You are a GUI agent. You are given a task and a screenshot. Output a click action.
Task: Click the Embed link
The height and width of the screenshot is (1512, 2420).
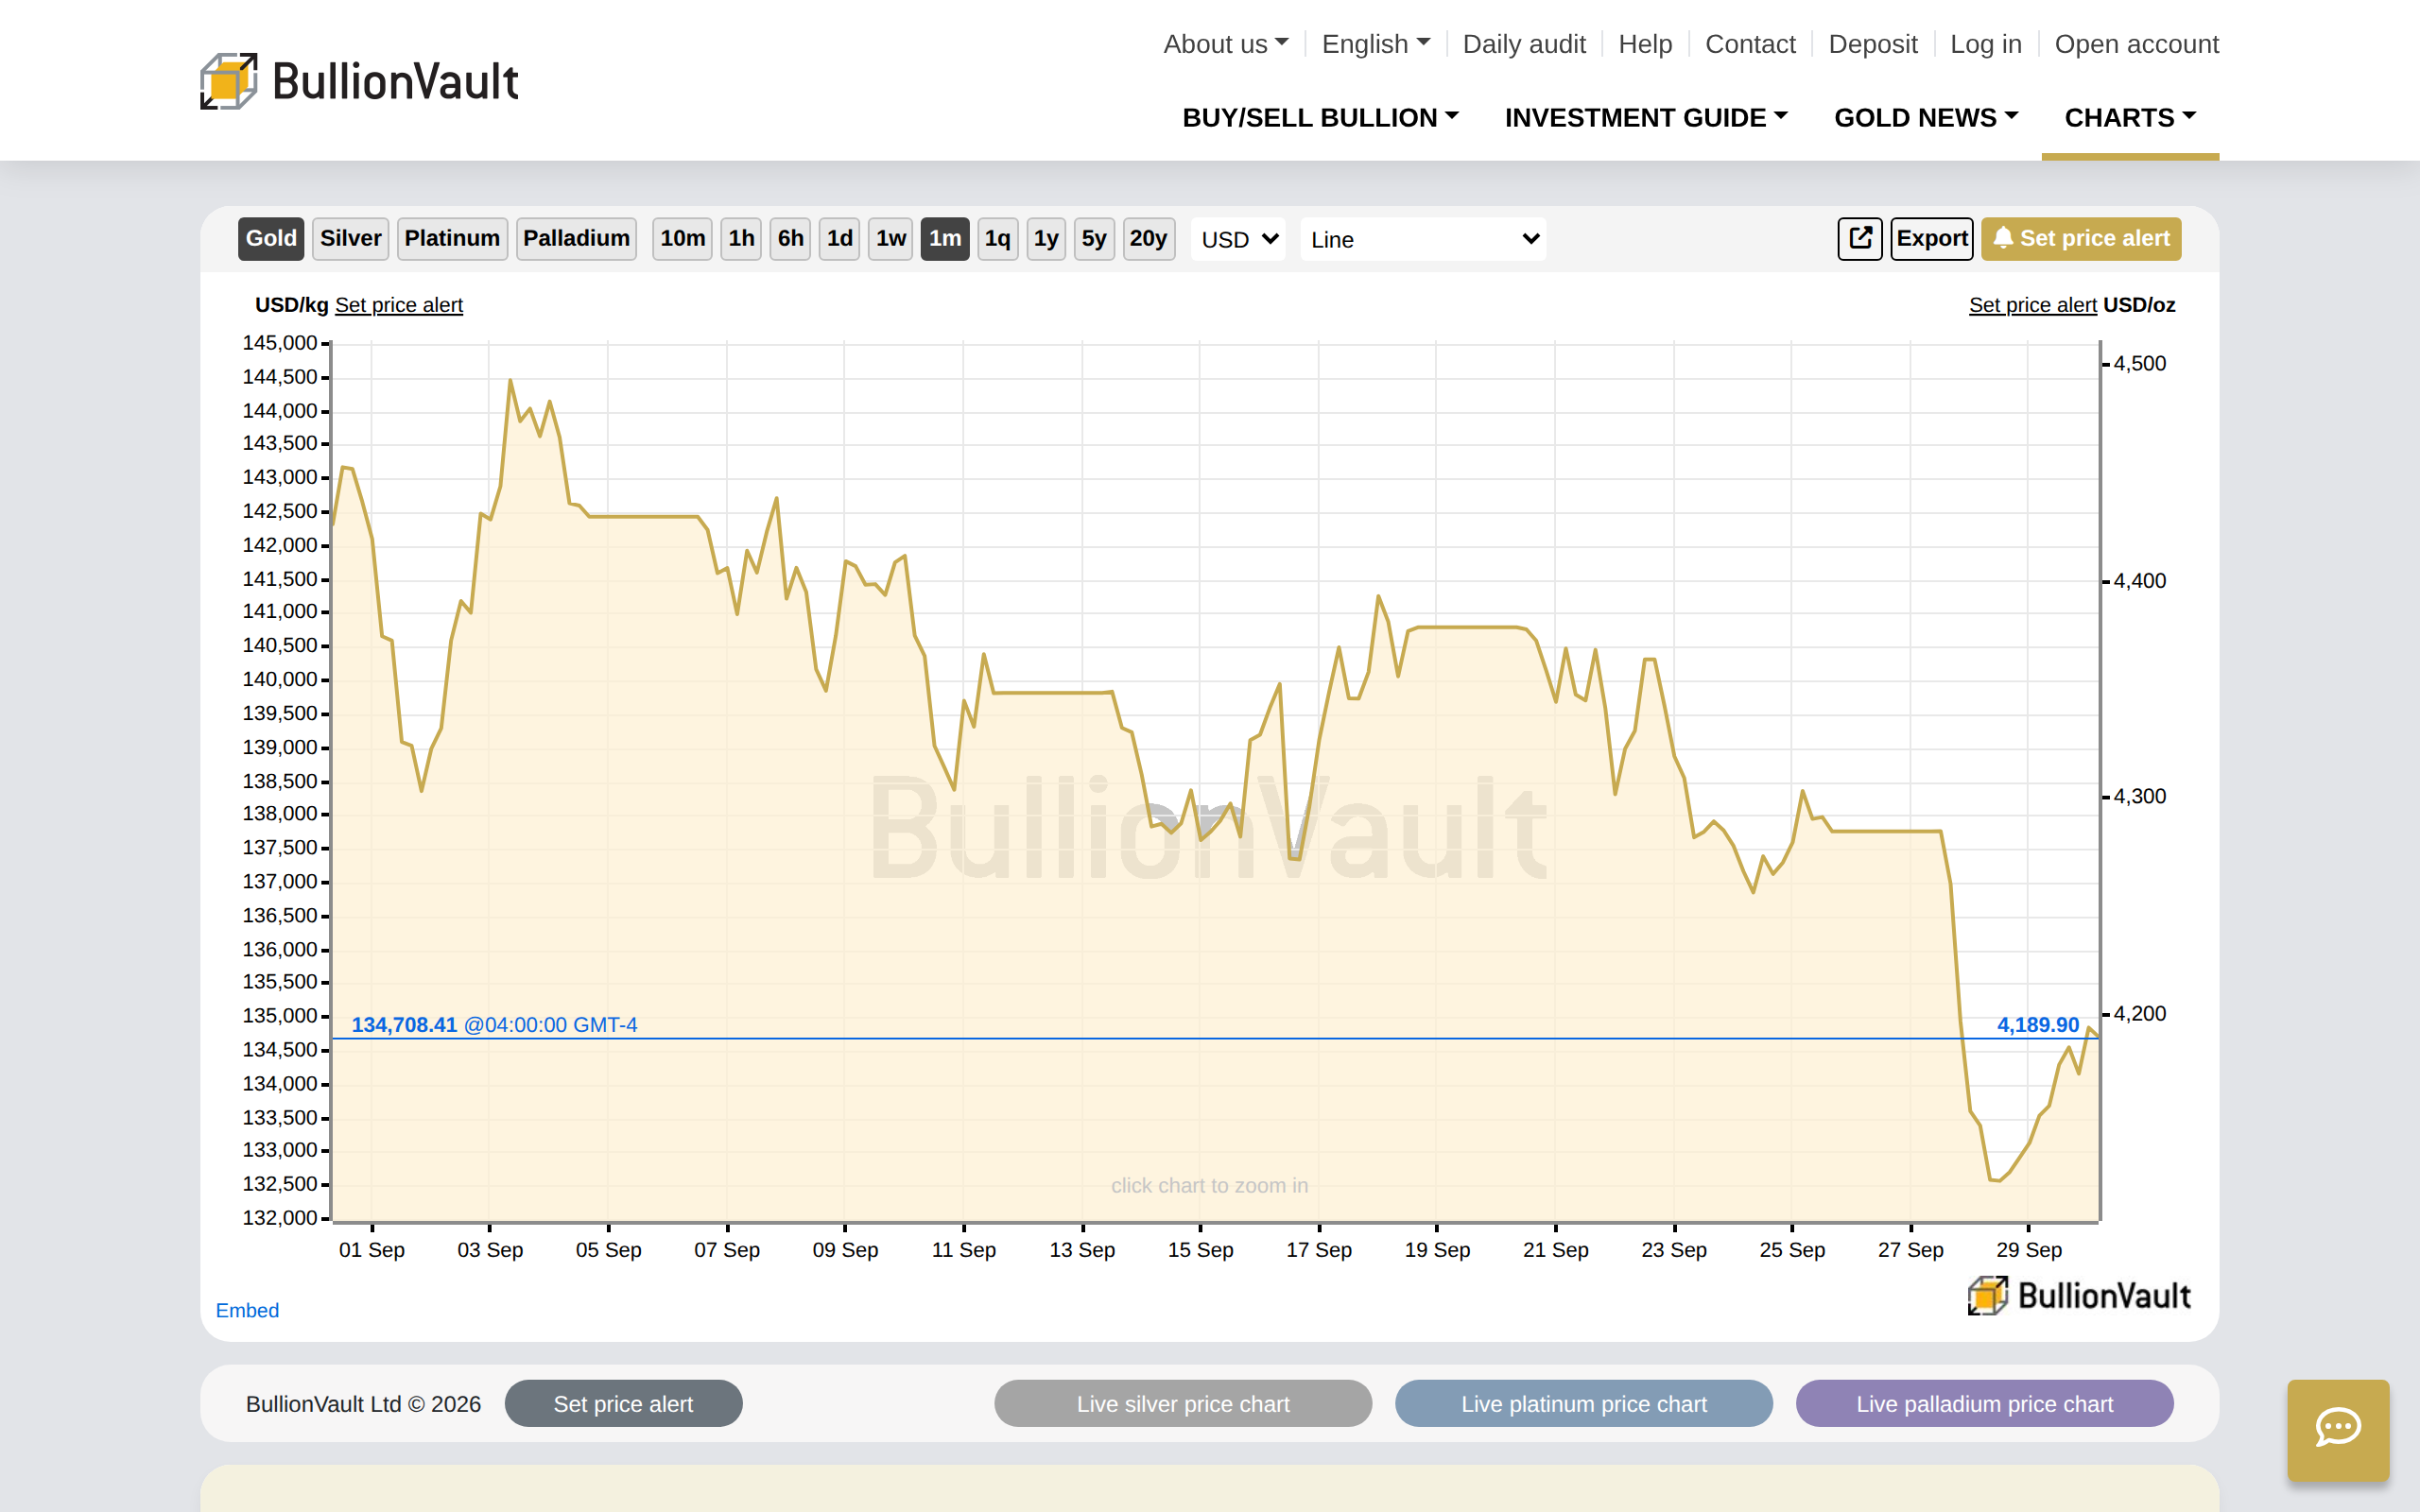tap(247, 1310)
